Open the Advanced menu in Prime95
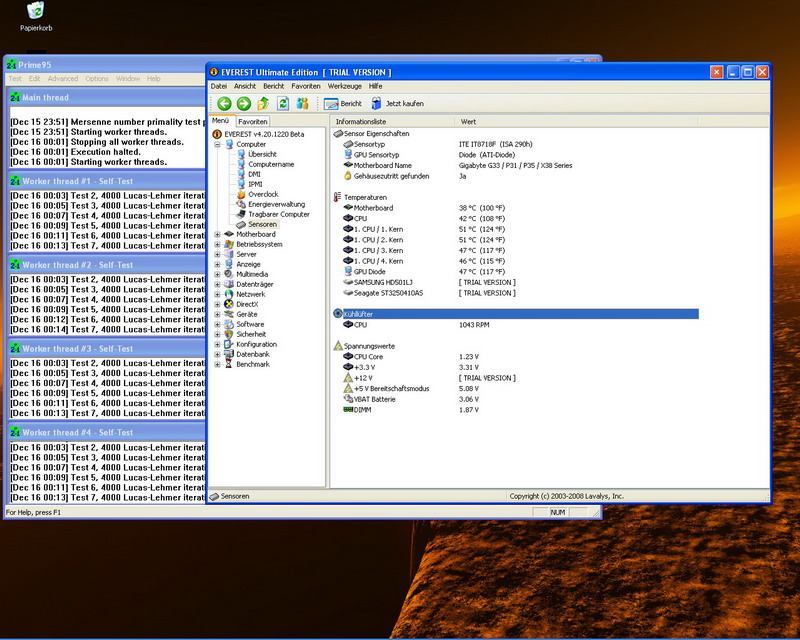This screenshot has height=640, width=800. (x=63, y=79)
